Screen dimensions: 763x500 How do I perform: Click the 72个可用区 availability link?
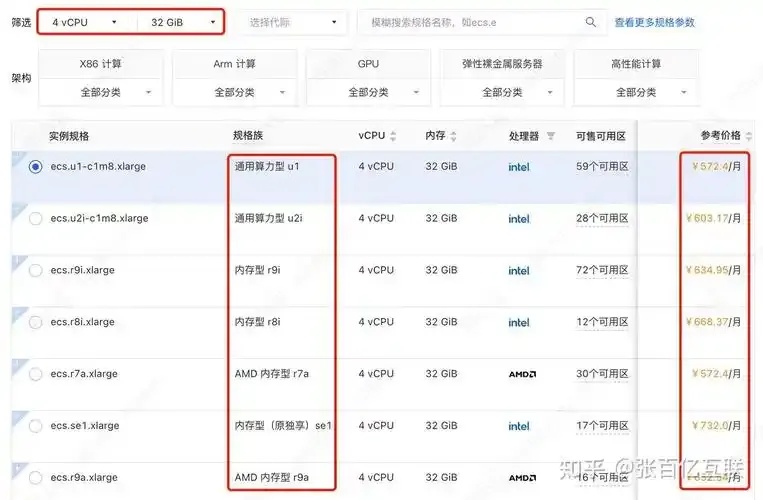point(602,270)
